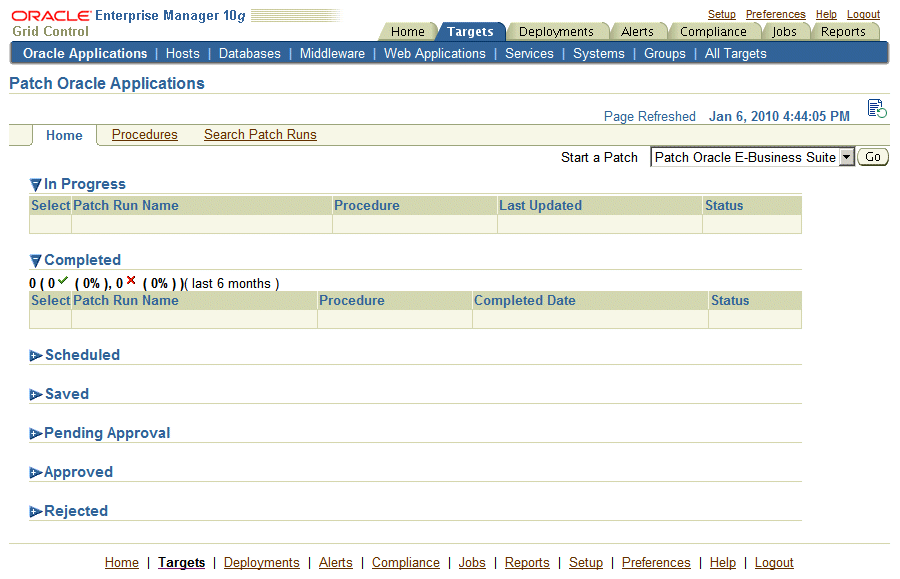Image resolution: width=900 pixels, height=579 pixels.
Task: Click the footer Compliance link
Action: (x=406, y=562)
